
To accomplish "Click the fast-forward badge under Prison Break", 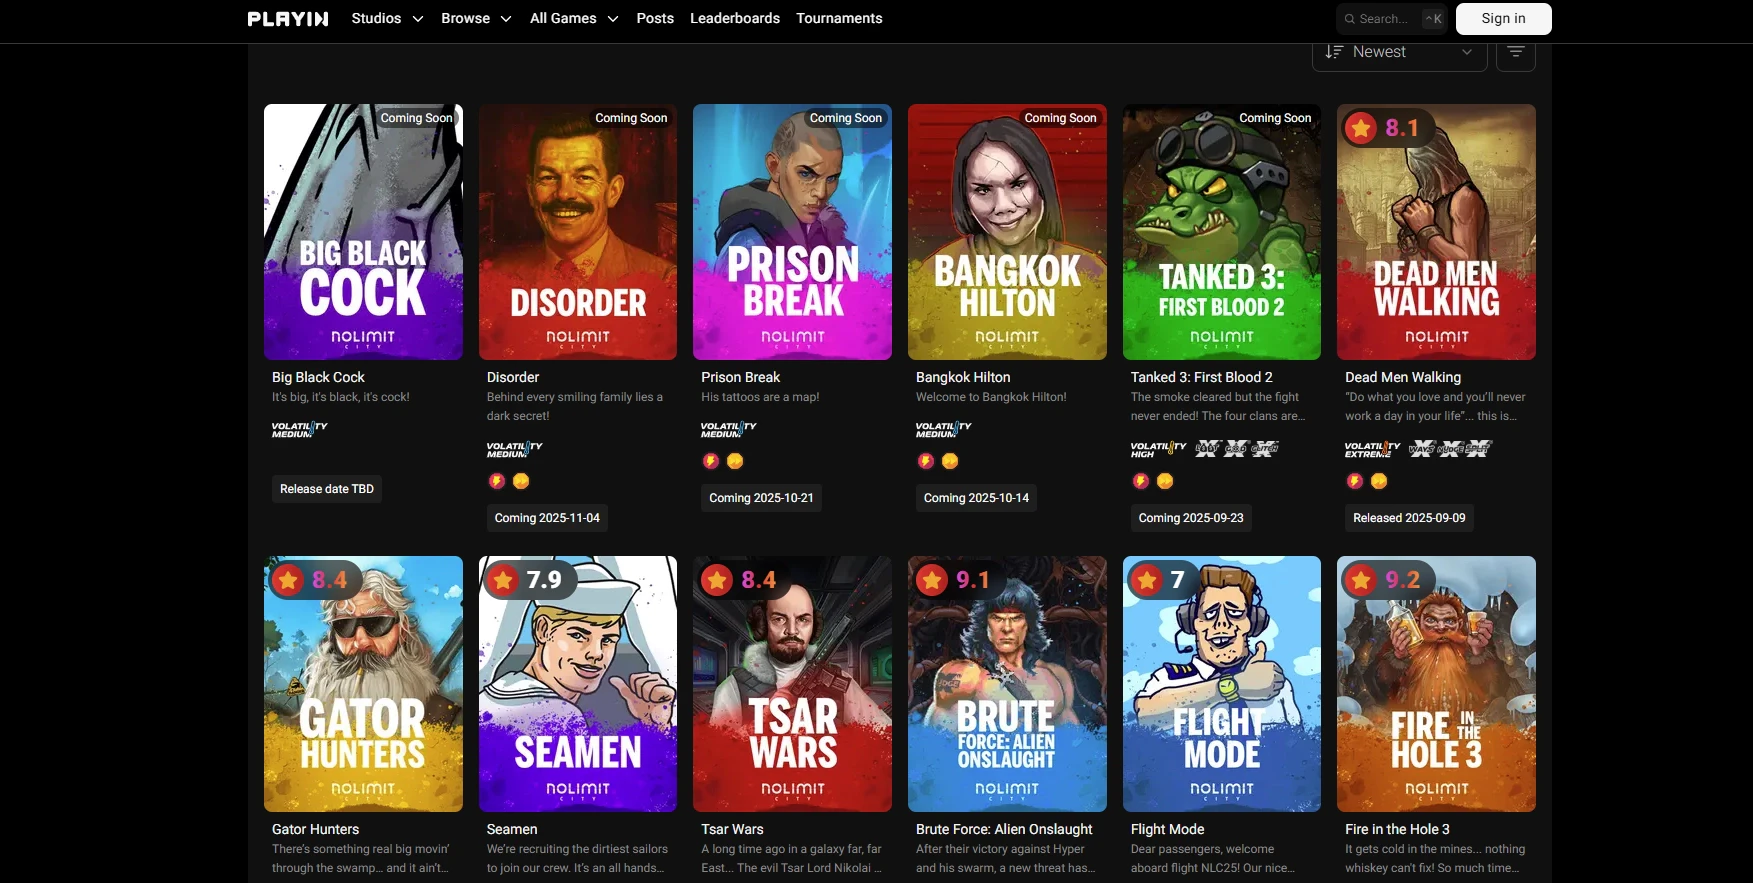I will tap(735, 461).
